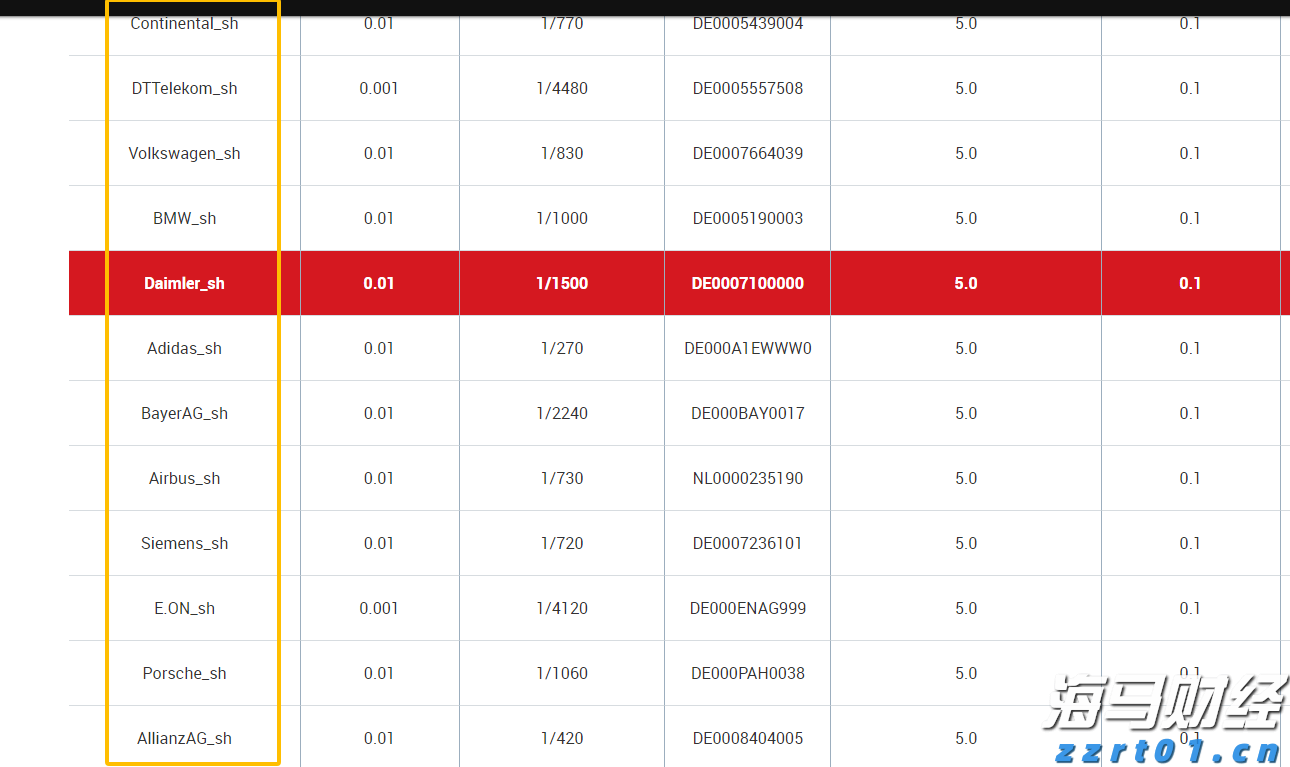Image resolution: width=1290 pixels, height=767 pixels.
Task: Click the BayerAG_sh symbol name
Action: point(184,413)
